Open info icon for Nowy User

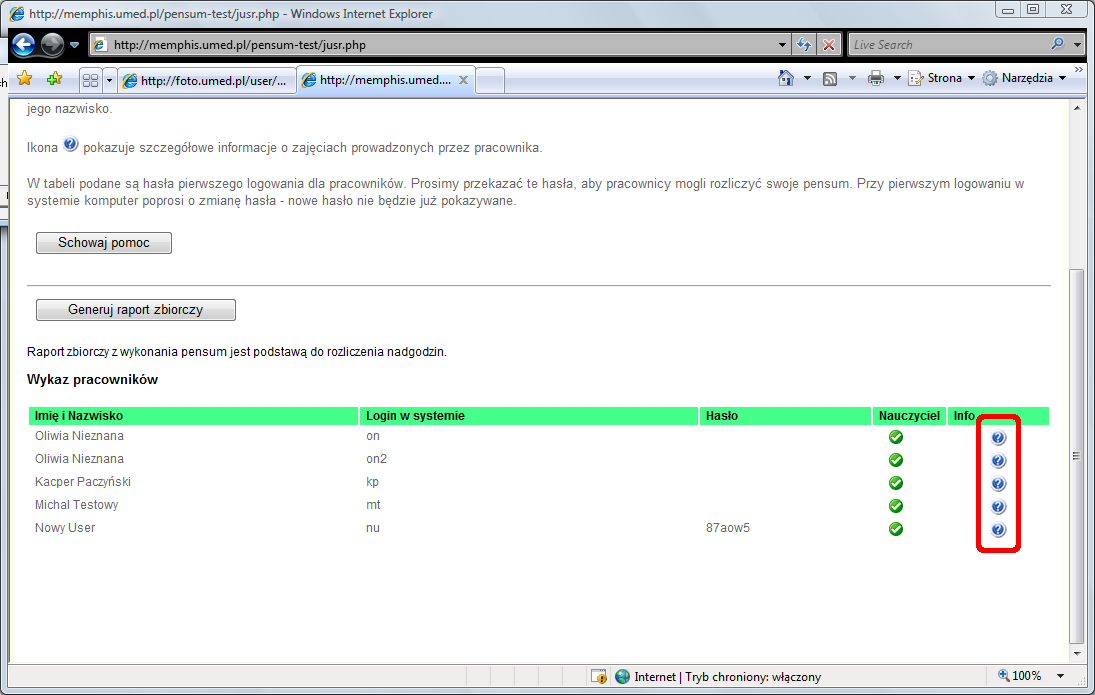[x=999, y=530]
